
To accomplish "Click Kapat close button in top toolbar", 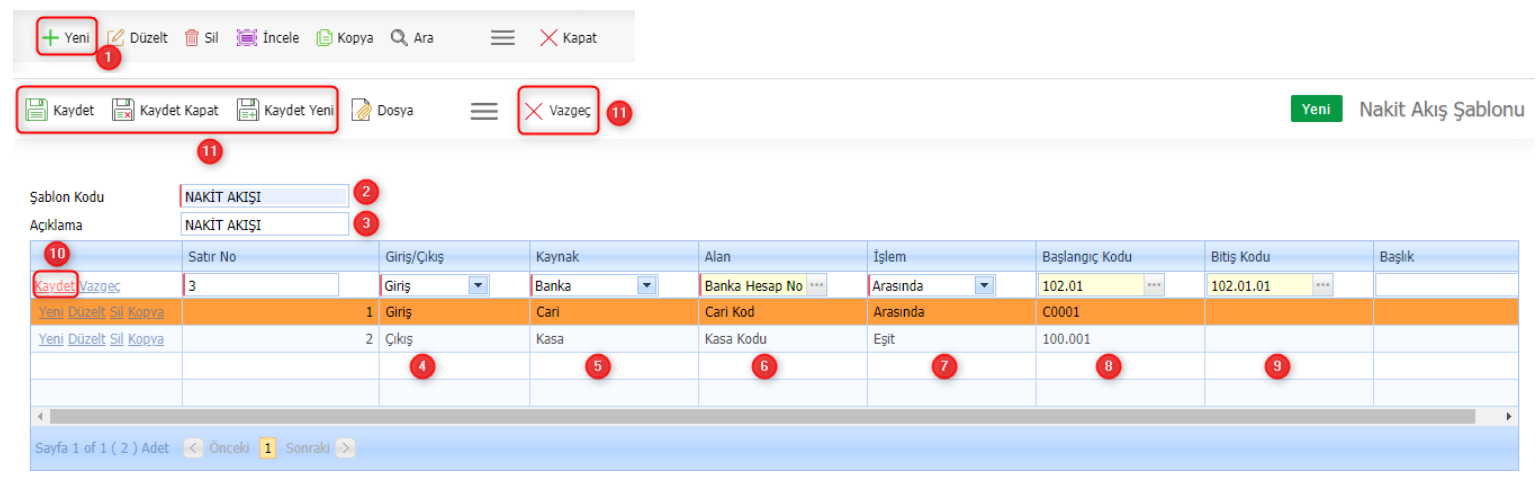I will pyautogui.click(x=568, y=38).
